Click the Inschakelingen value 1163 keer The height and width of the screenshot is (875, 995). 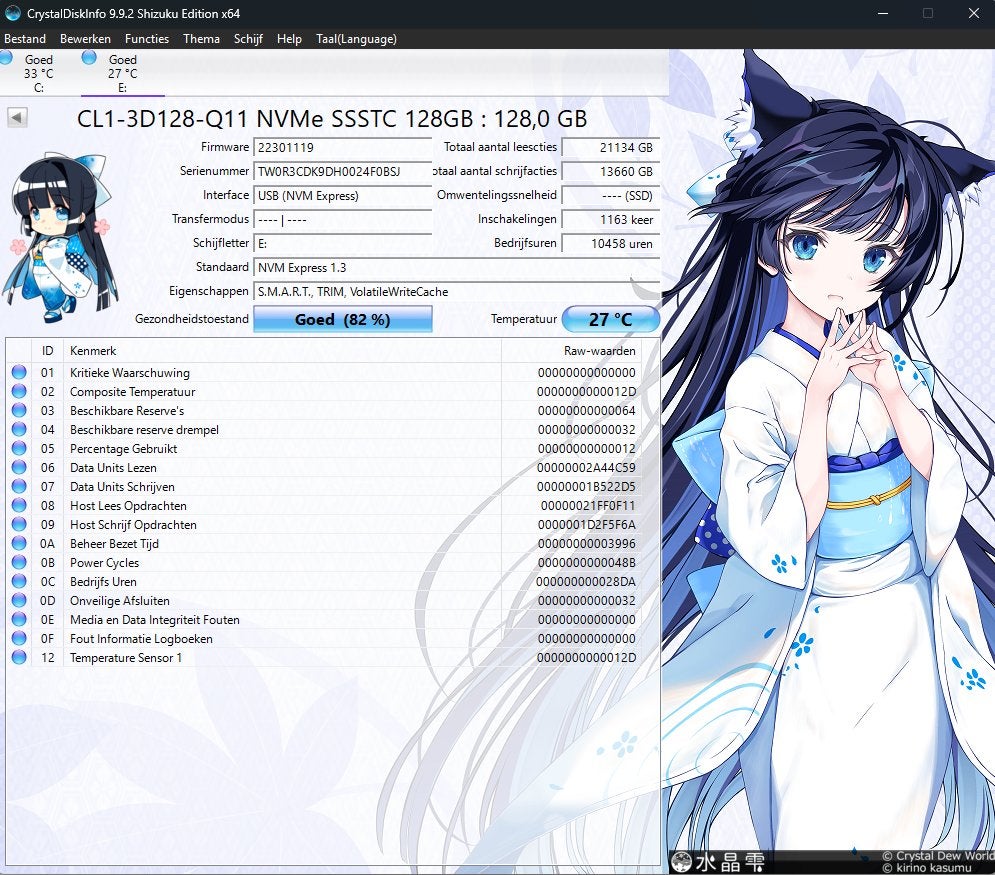coord(610,220)
